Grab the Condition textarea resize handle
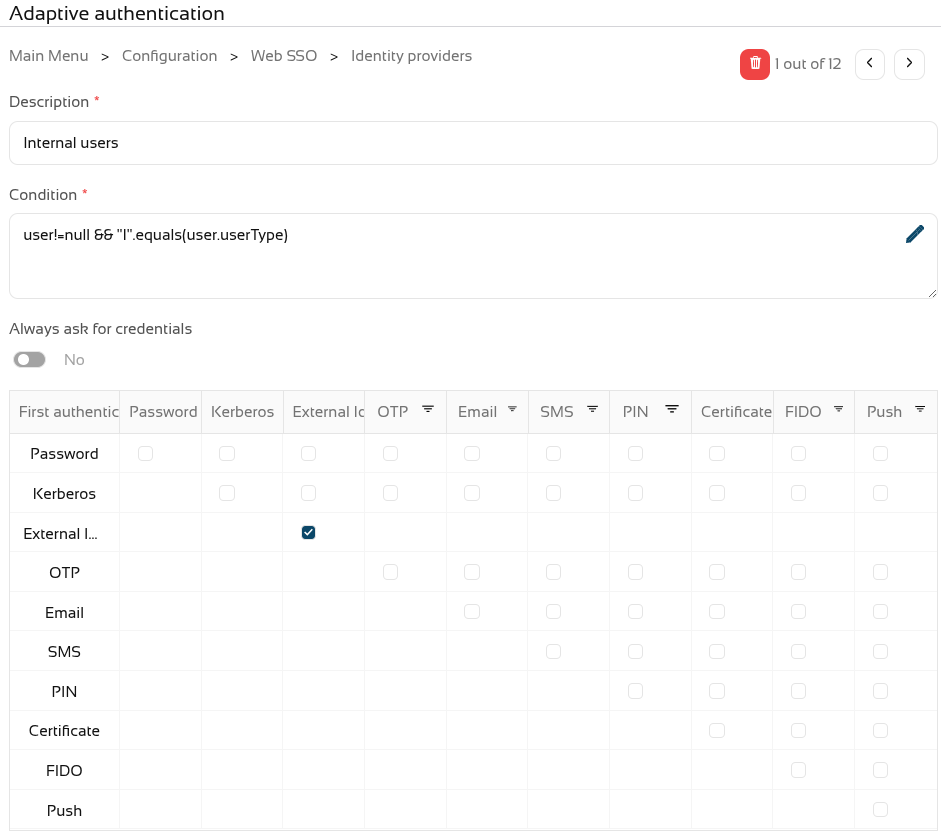 [932, 293]
